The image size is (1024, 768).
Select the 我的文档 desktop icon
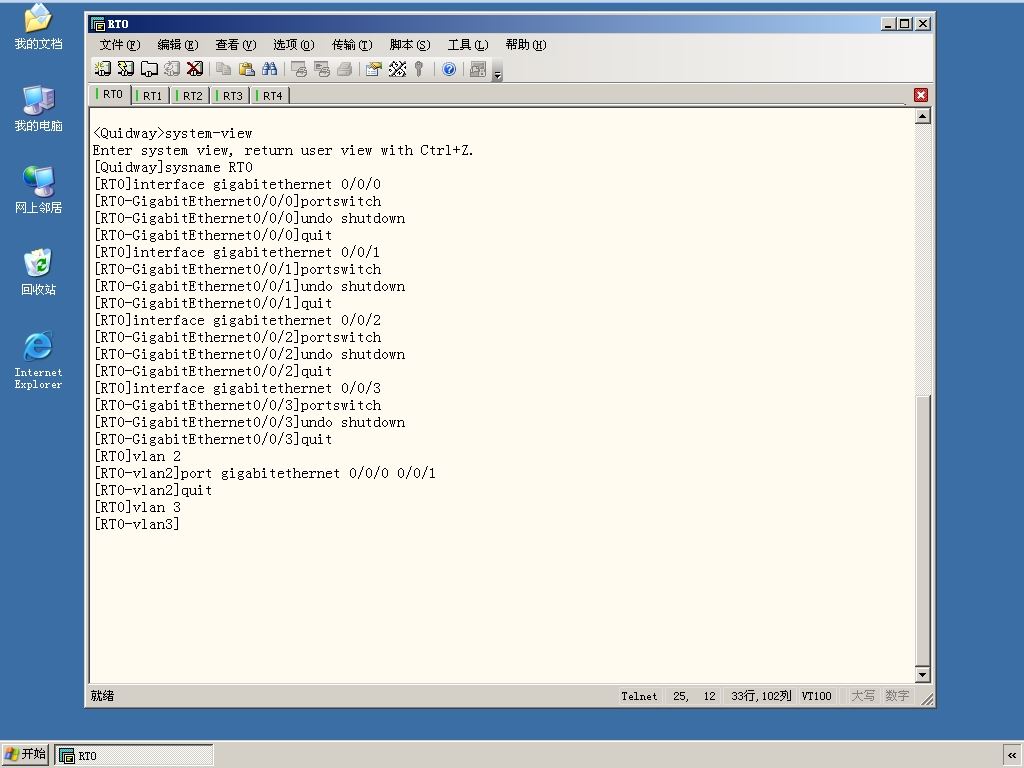point(39,26)
